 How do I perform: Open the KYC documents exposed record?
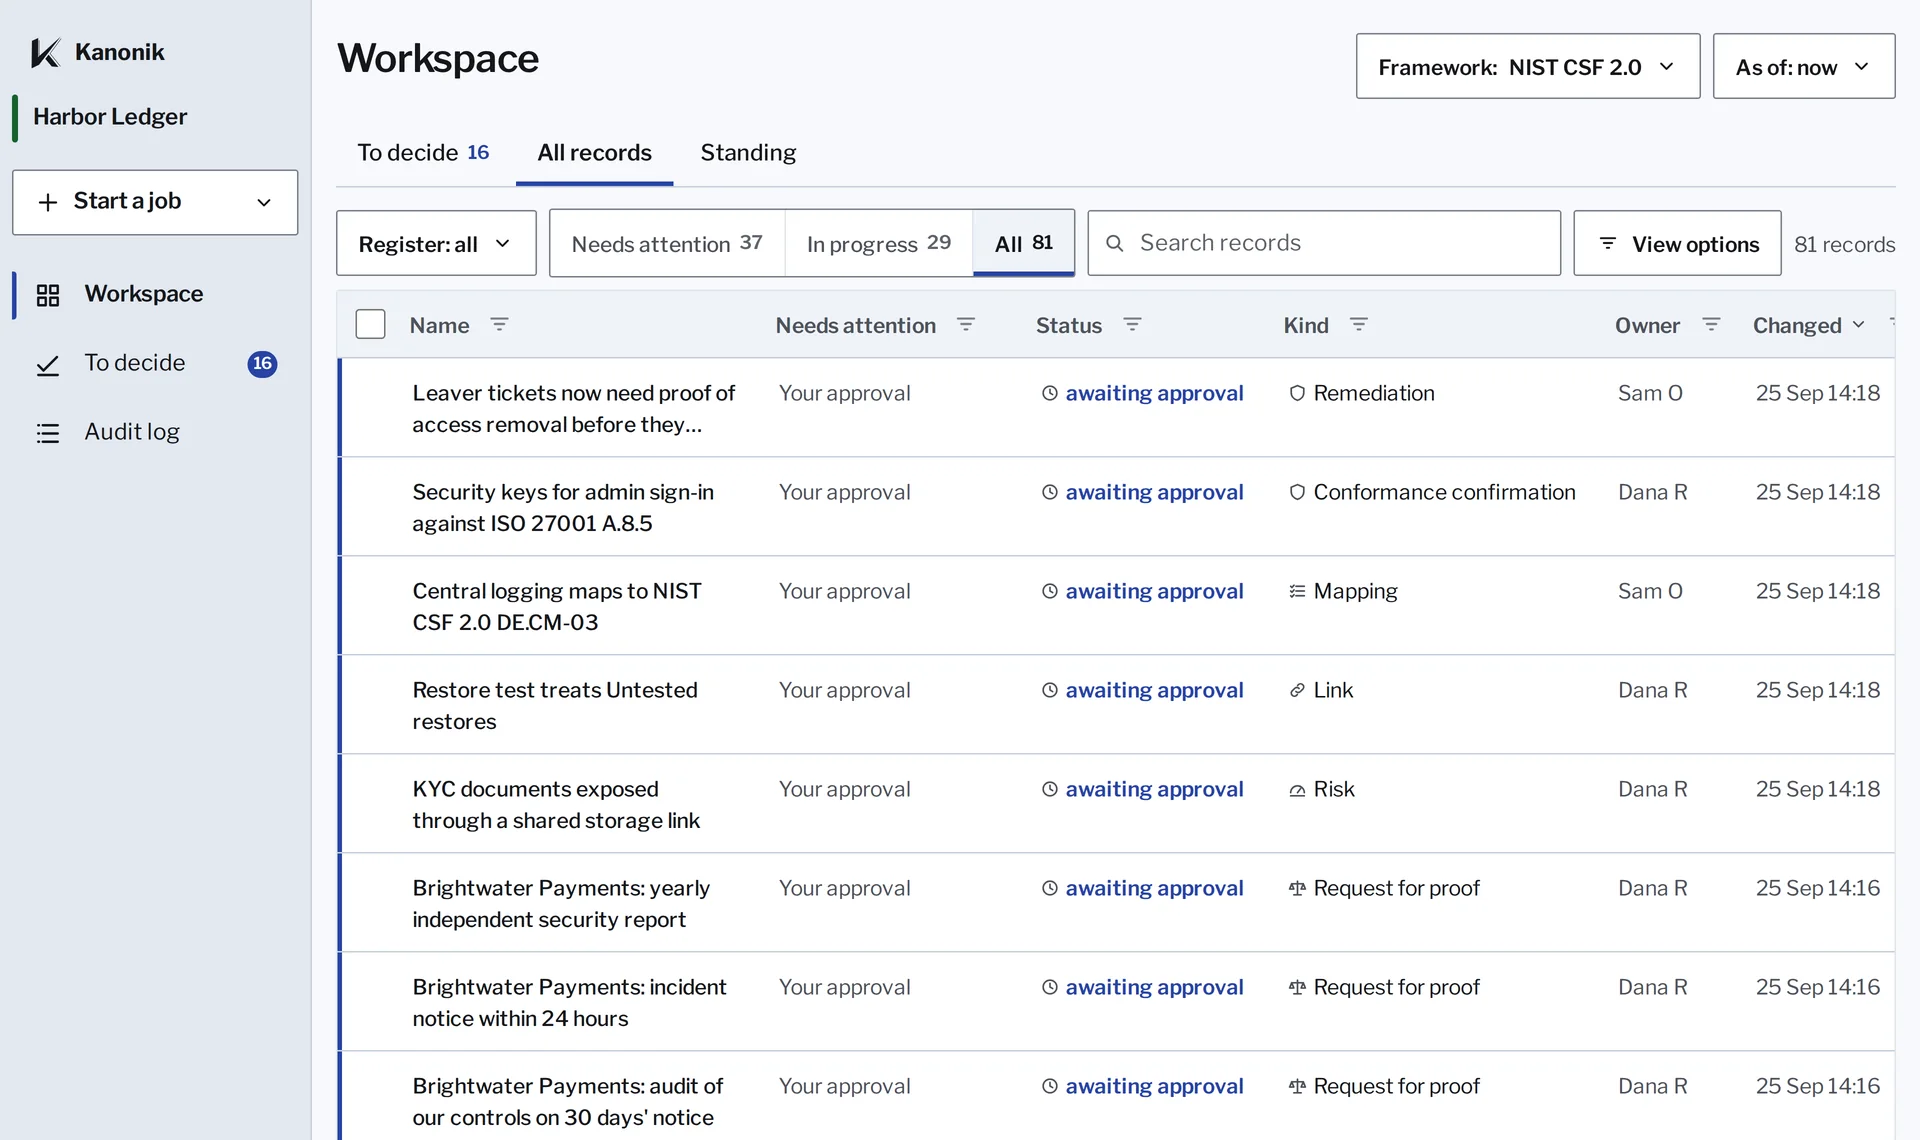pyautogui.click(x=556, y=804)
